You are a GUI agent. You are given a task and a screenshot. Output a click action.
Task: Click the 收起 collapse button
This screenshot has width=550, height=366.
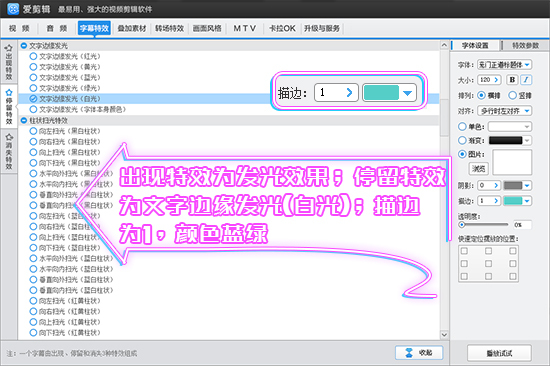coord(419,353)
